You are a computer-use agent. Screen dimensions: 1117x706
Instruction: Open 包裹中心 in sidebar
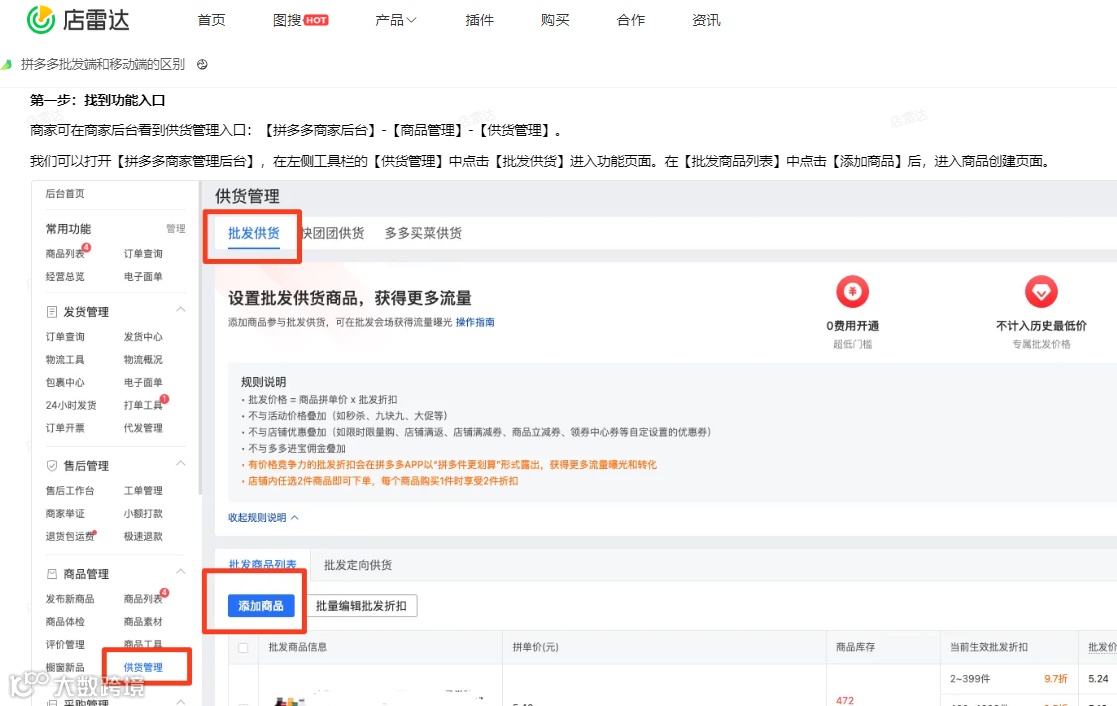pyautogui.click(x=65, y=382)
